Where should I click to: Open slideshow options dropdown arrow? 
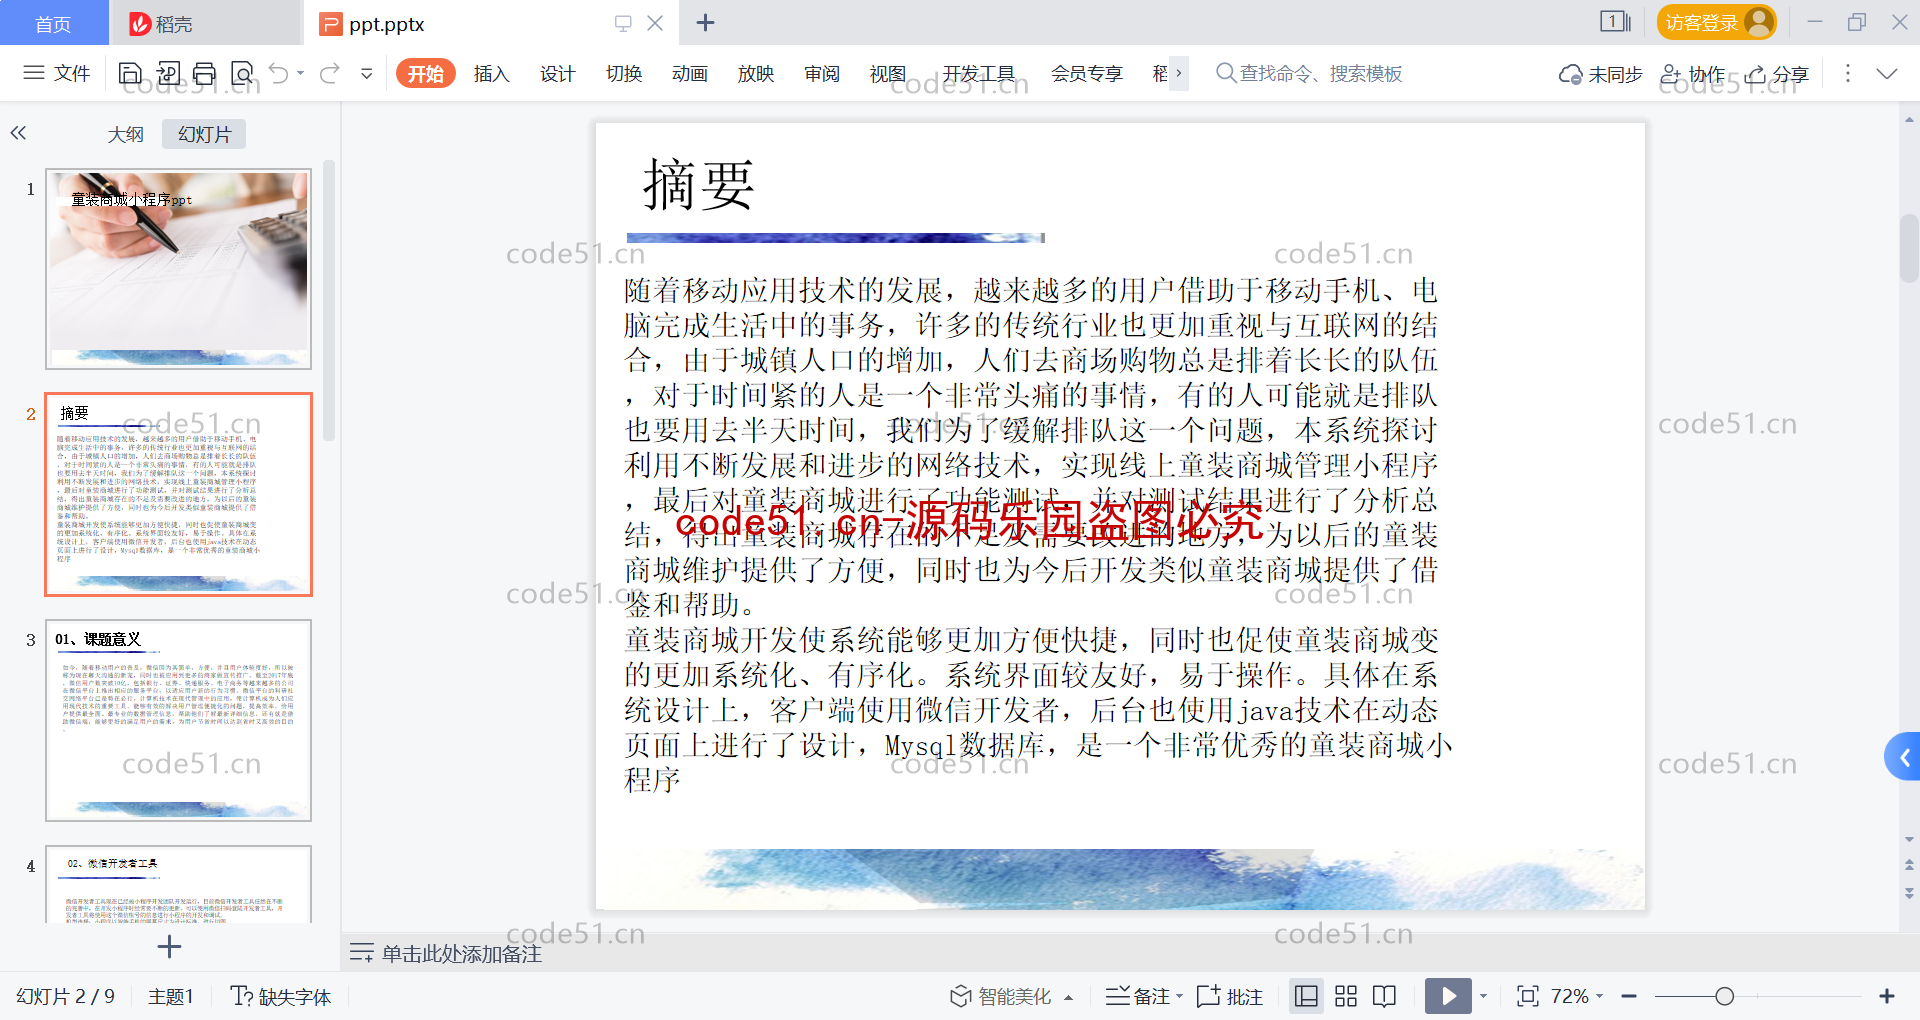pyautogui.click(x=1483, y=996)
